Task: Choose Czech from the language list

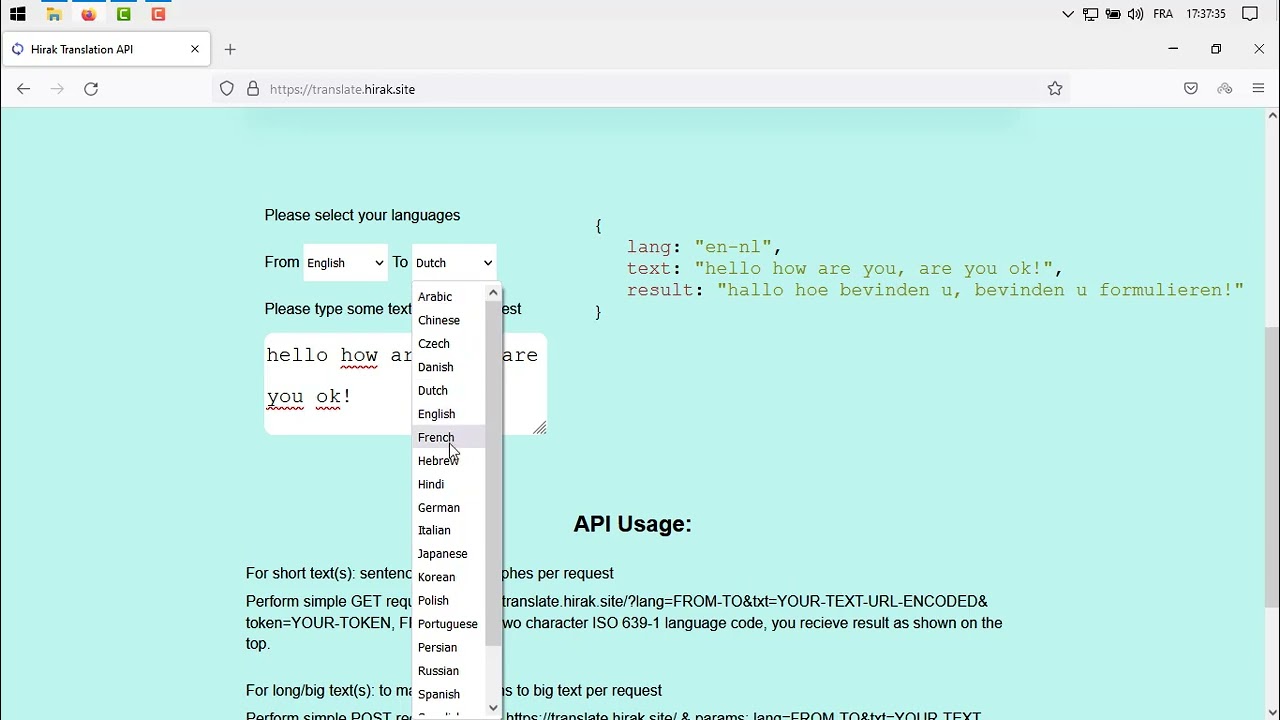Action: pyautogui.click(x=449, y=344)
